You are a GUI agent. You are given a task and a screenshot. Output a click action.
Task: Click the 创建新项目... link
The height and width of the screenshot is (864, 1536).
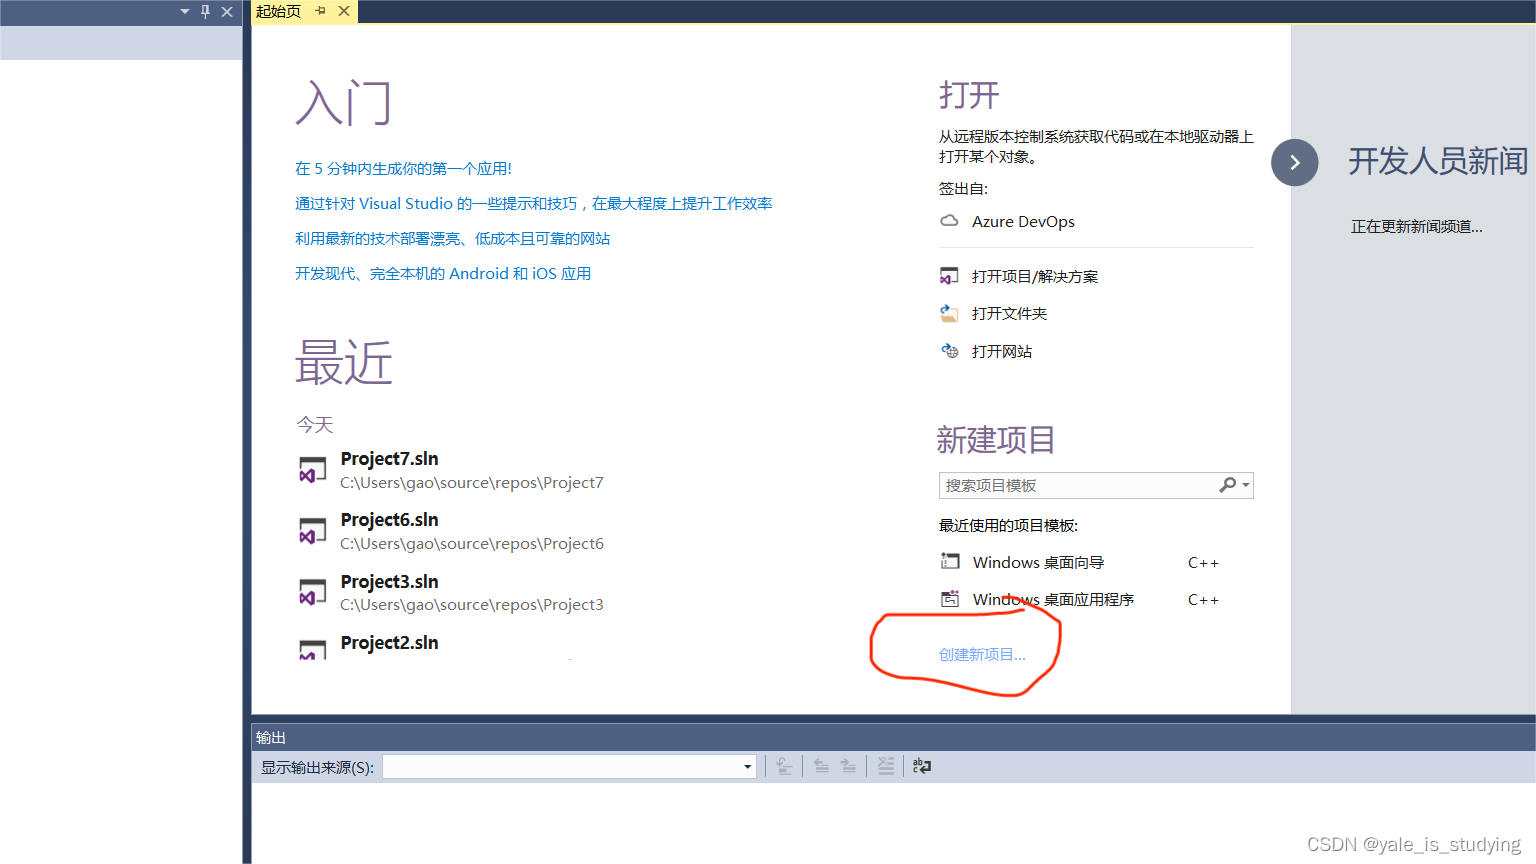point(982,654)
